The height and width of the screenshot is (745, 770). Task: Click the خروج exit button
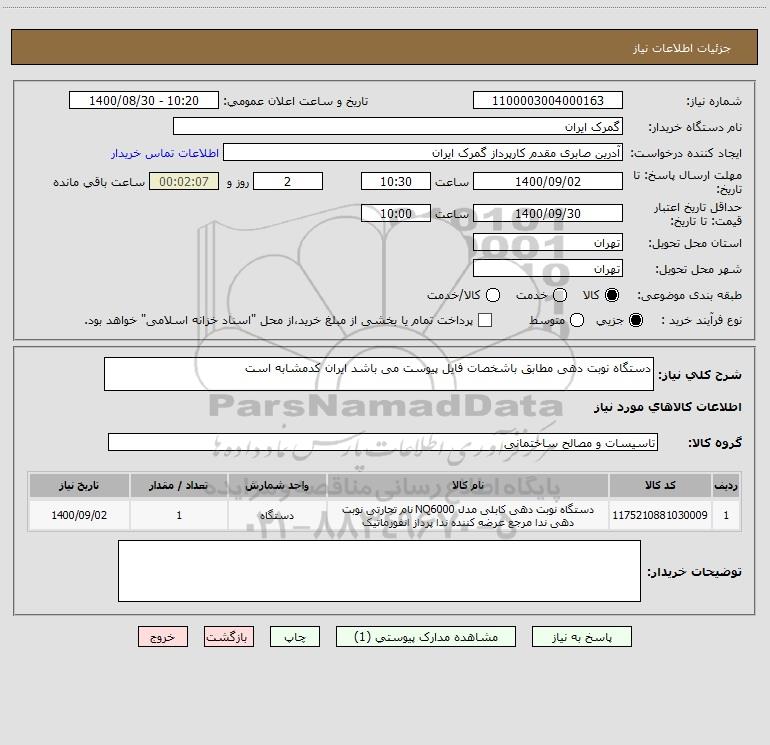tap(163, 636)
